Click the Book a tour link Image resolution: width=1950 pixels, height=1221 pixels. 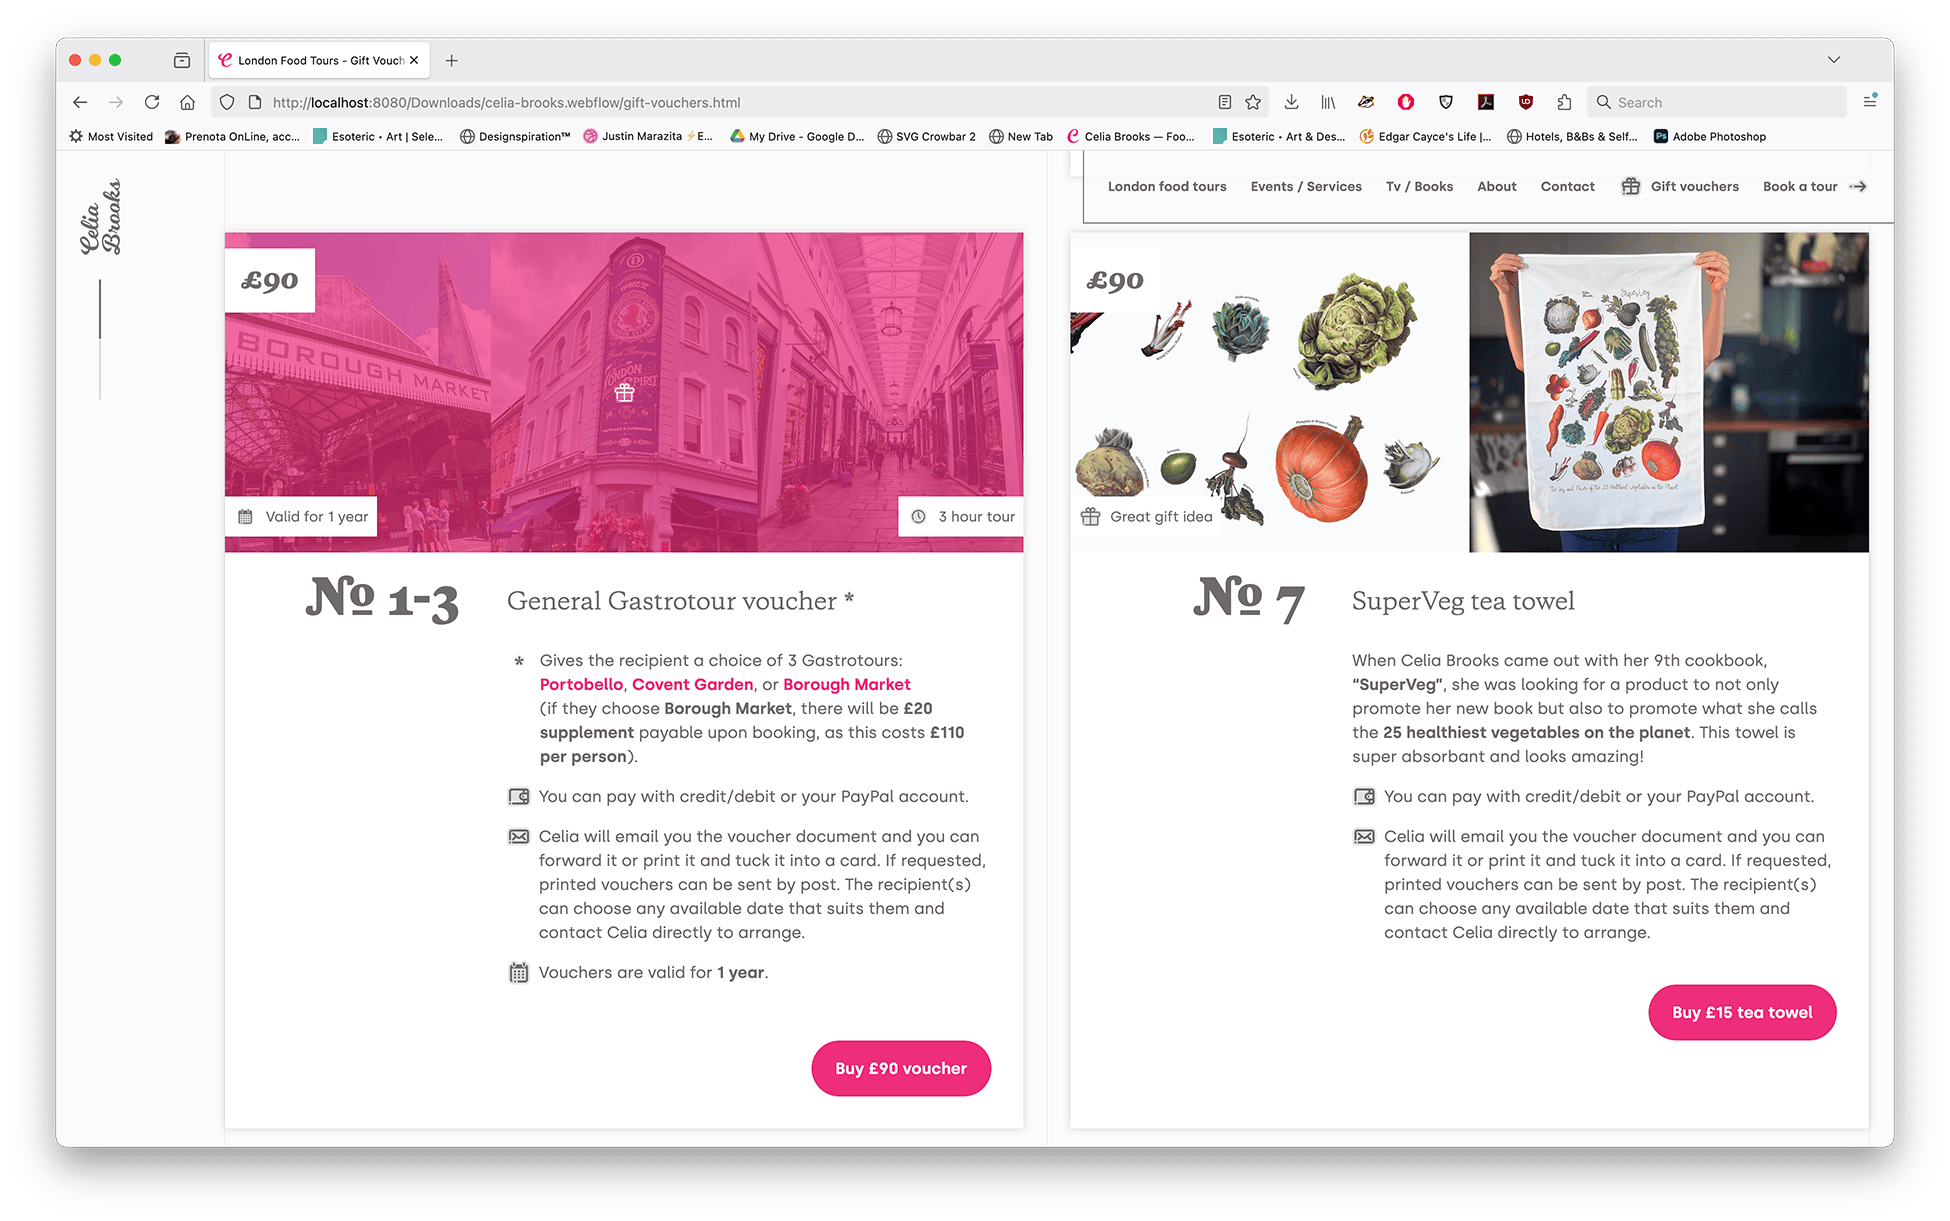tap(1799, 186)
